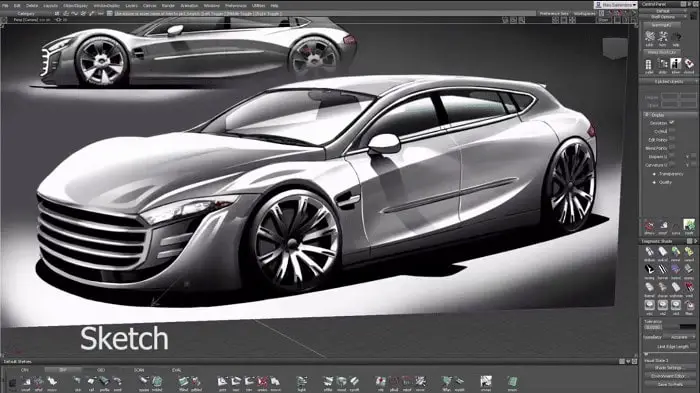Open the Tessellator Accurate dropdown
Viewport: 700px width, 393px height.
tap(679, 337)
